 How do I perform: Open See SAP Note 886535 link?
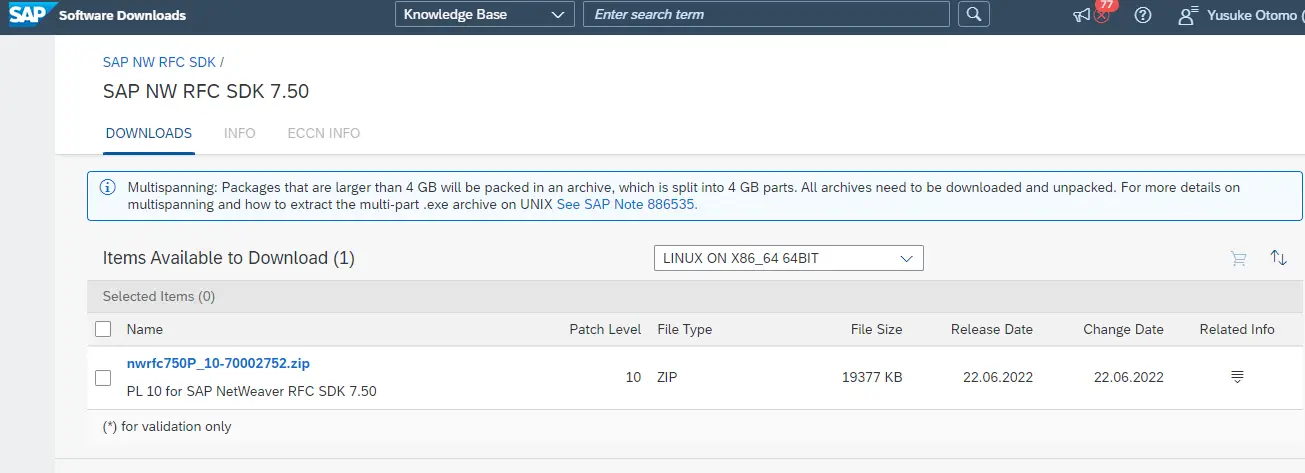[627, 204]
